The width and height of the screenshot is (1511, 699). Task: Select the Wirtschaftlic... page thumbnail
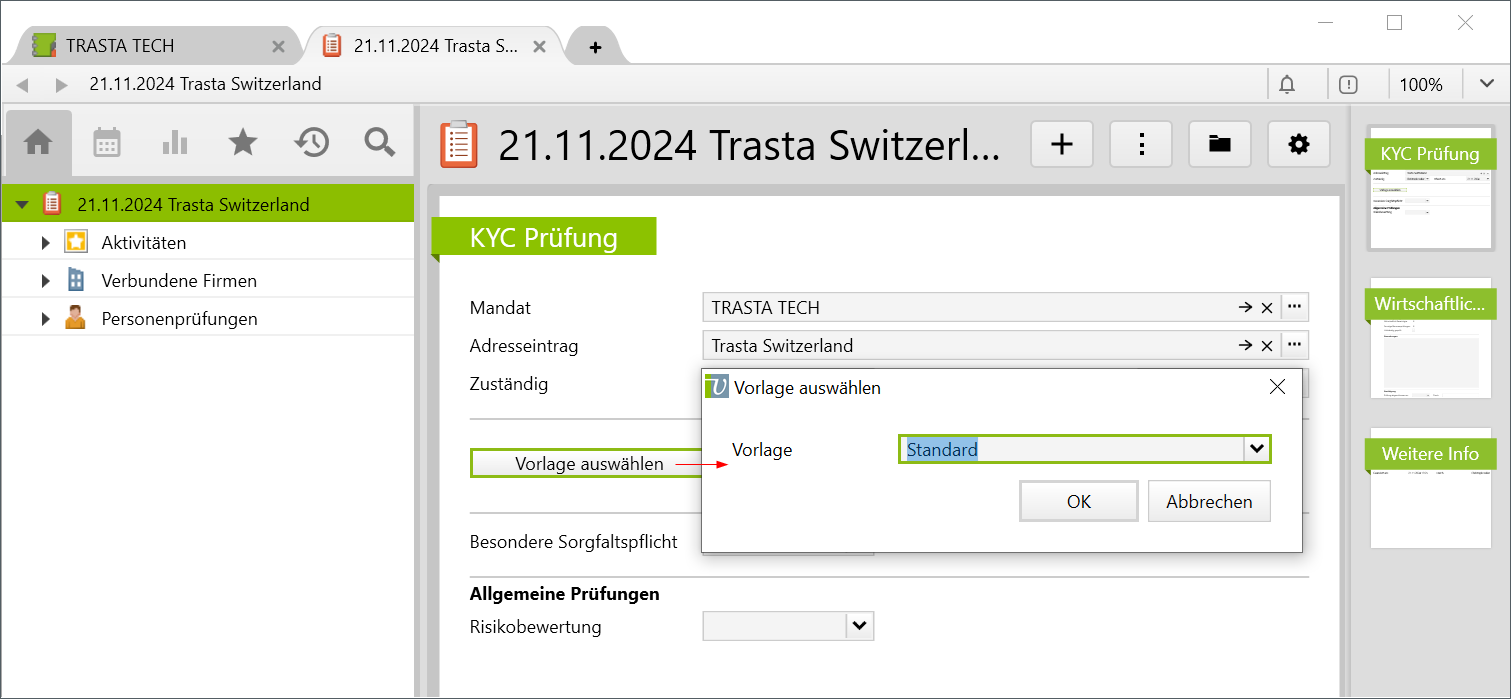pos(1430,338)
